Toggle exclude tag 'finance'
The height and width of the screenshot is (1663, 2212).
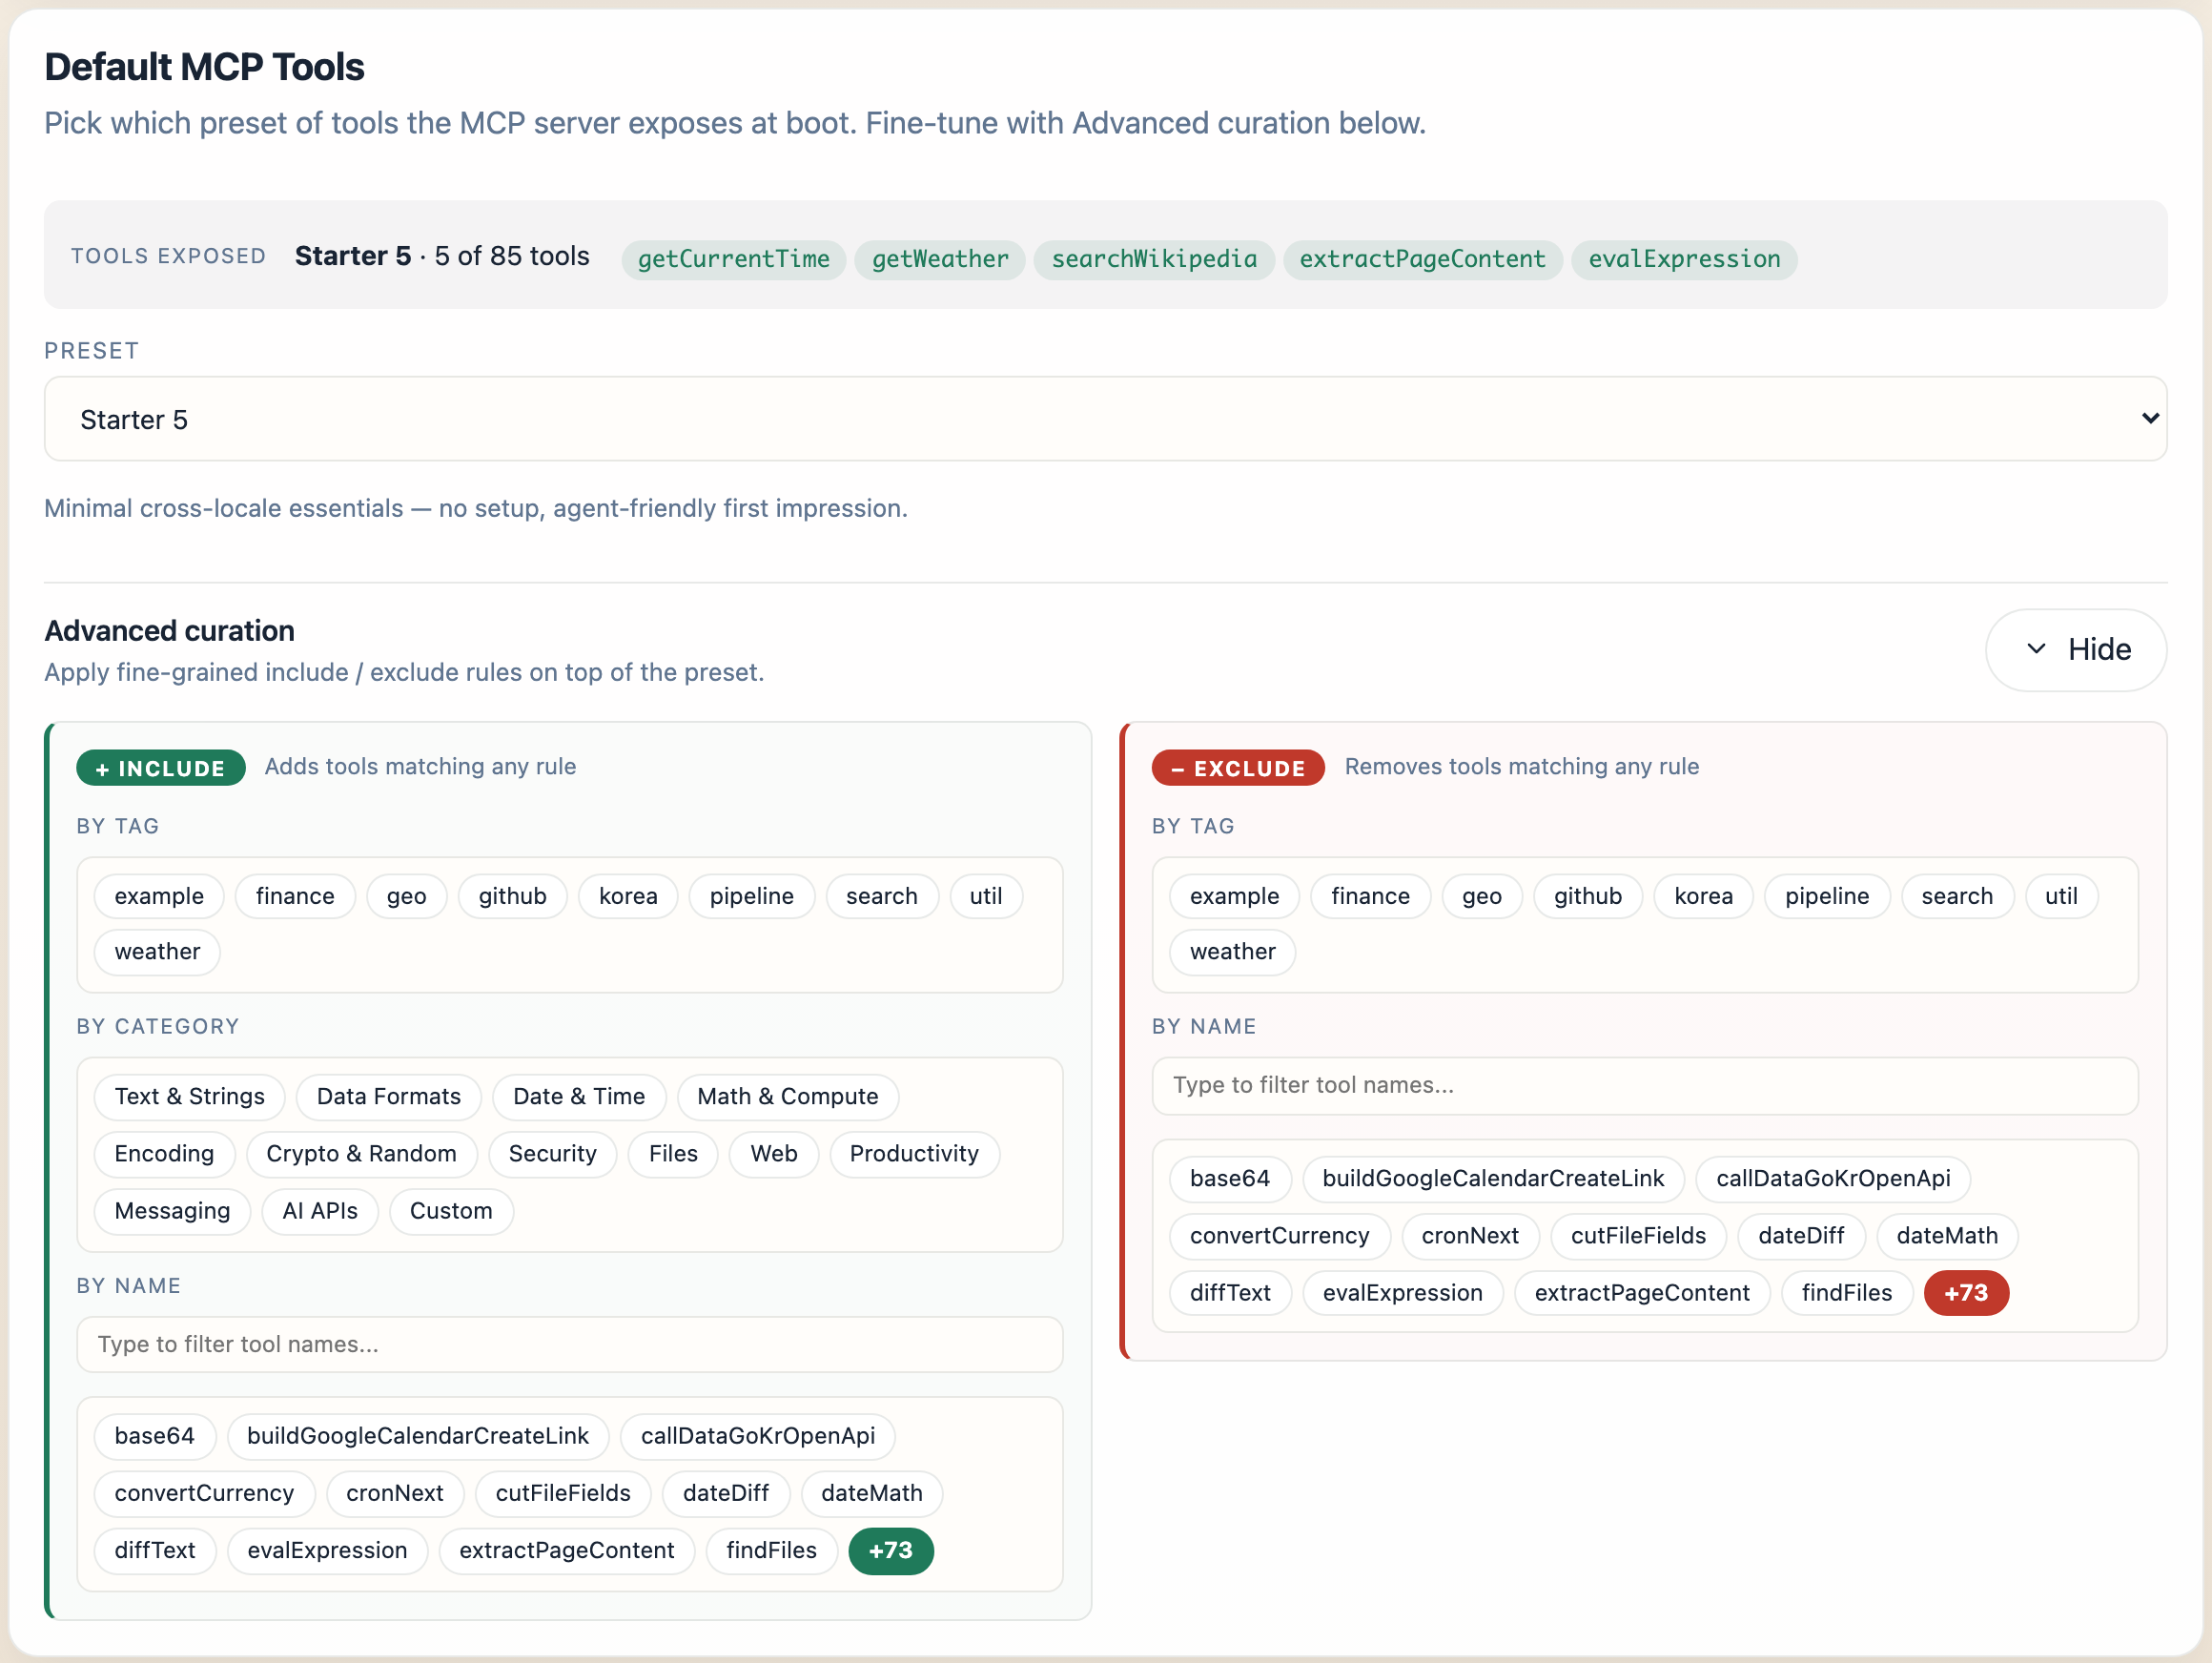click(1370, 896)
